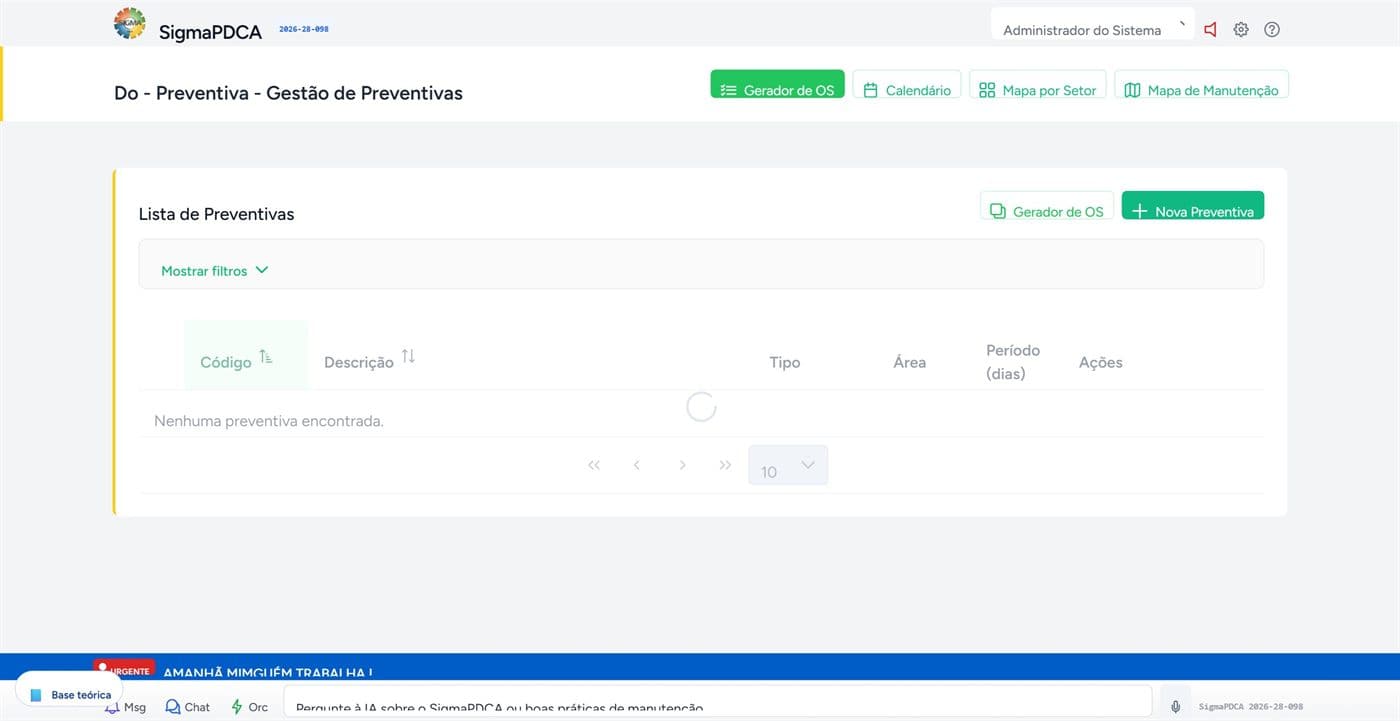
Task: Go to the last page with double arrow
Action: click(x=726, y=465)
